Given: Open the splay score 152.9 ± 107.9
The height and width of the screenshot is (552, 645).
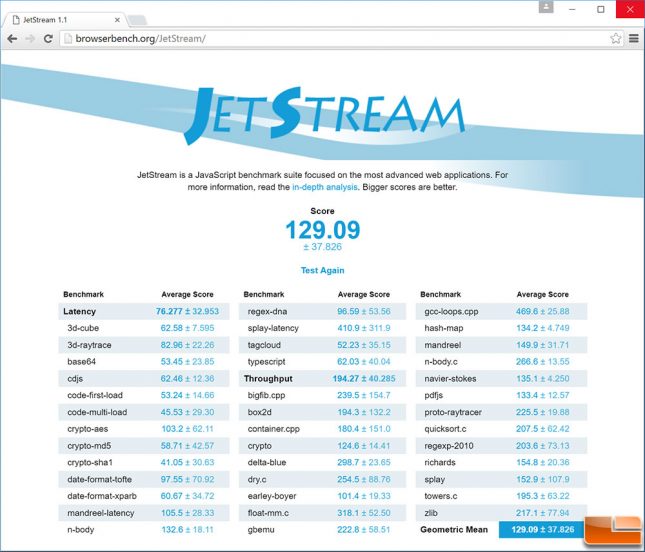Looking at the screenshot, I should click(x=543, y=479).
